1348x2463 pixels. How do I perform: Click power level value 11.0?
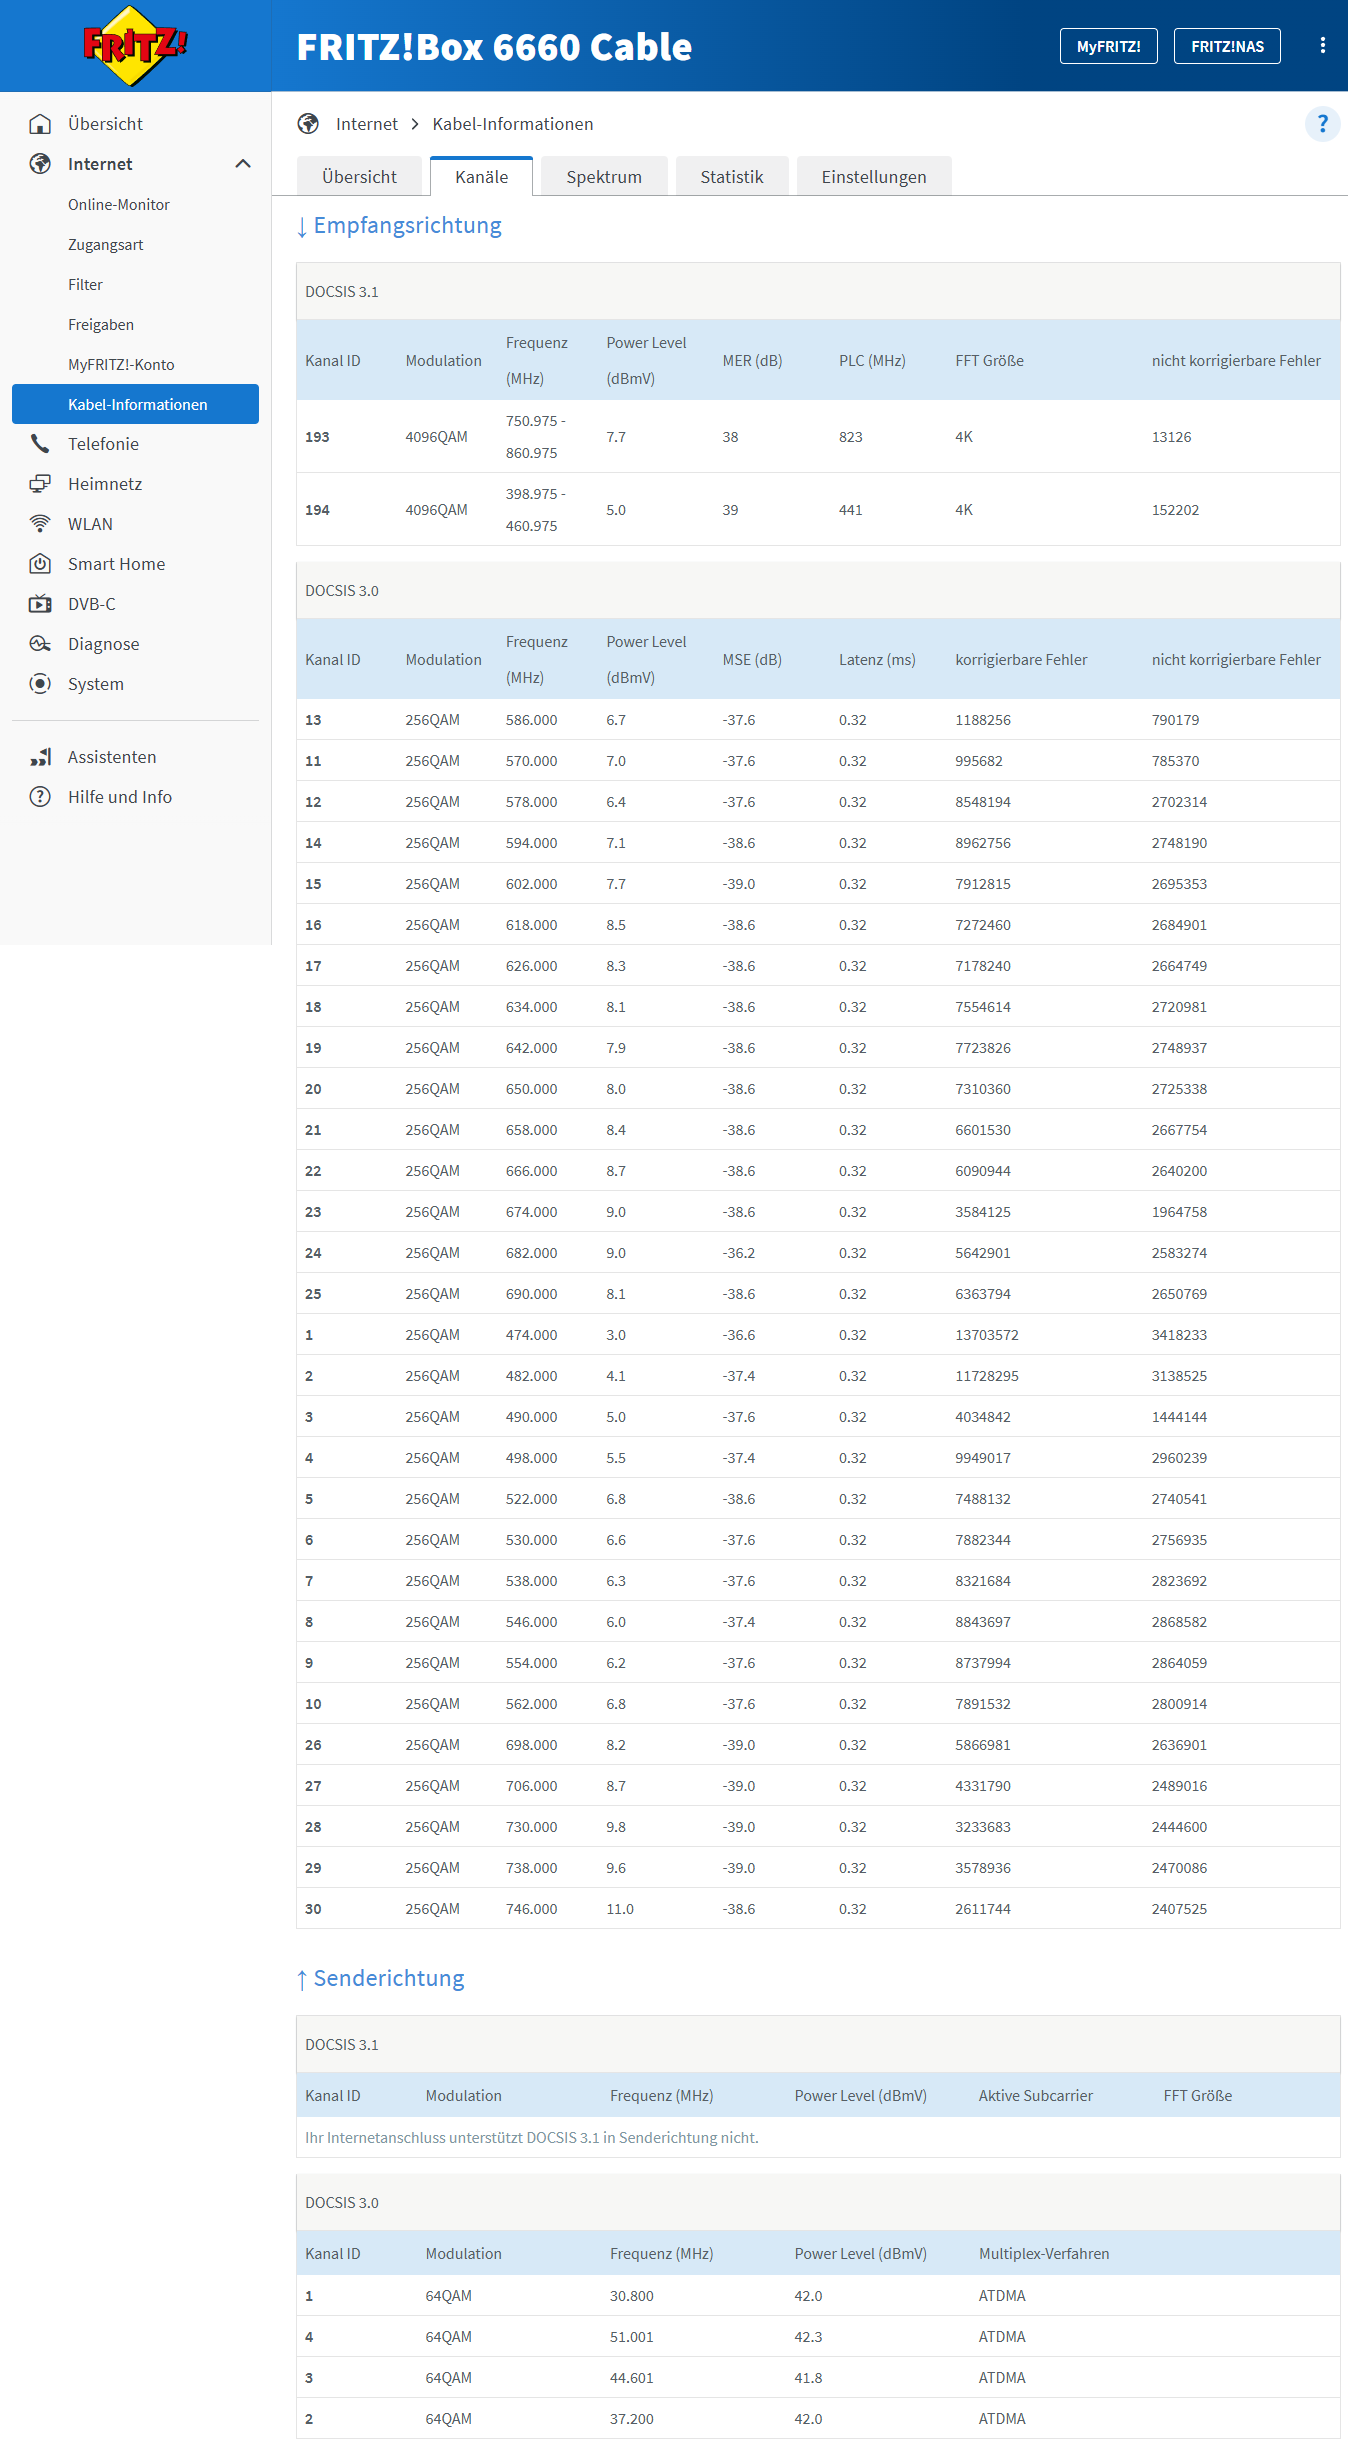tap(620, 1909)
